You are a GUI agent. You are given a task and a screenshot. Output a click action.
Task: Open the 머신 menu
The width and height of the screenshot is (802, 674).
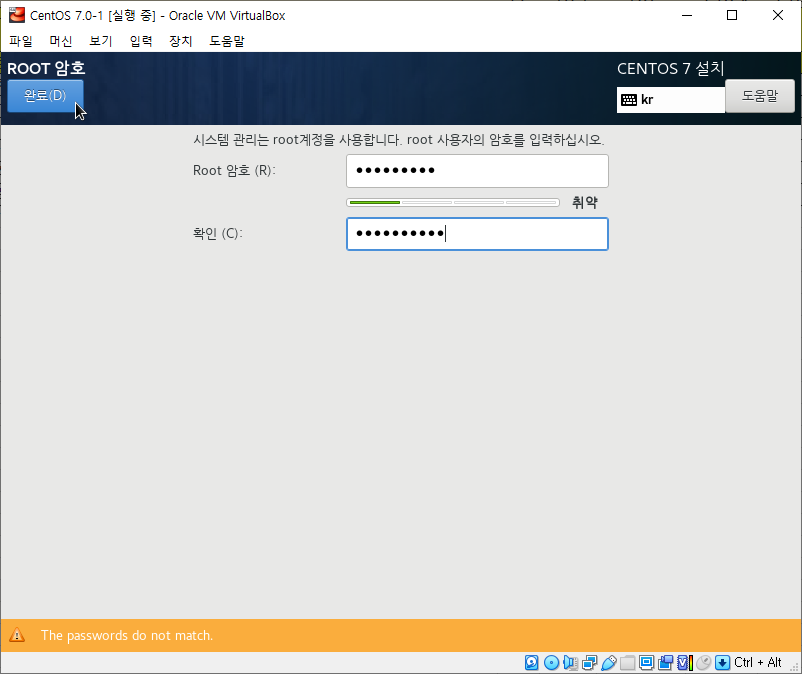point(61,41)
